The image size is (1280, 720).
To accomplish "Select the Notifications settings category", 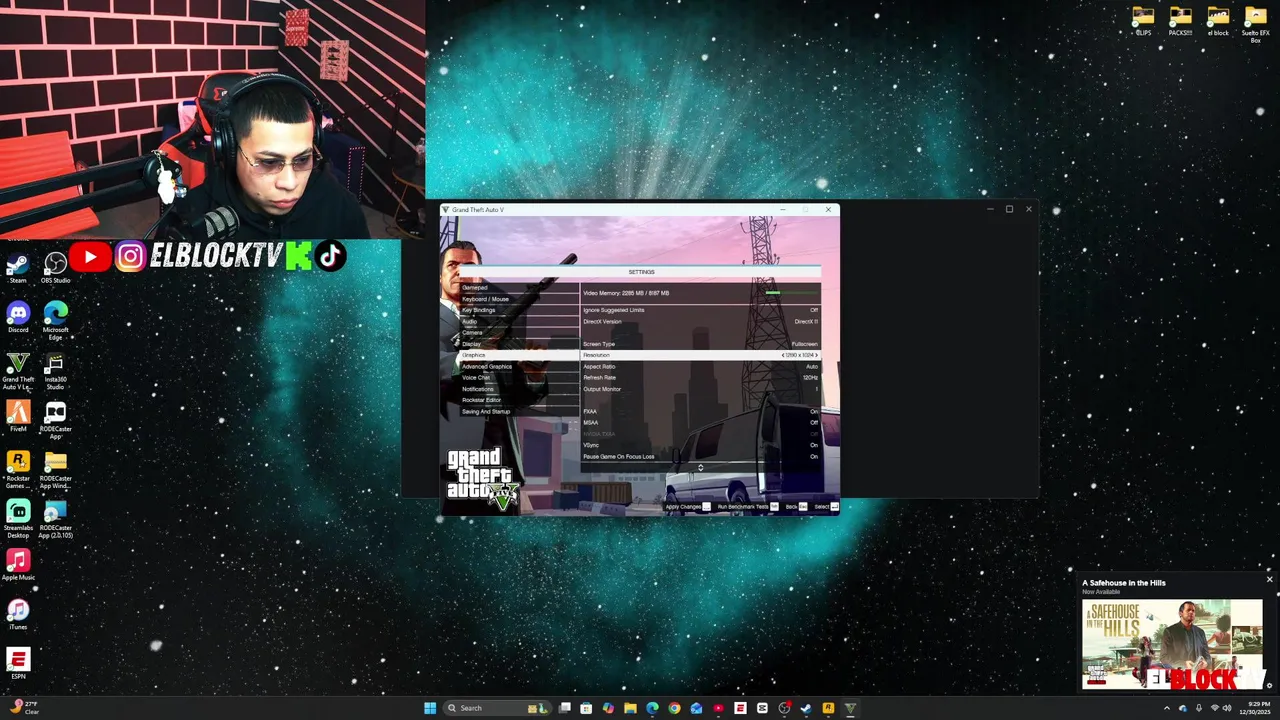I will (x=518, y=389).
